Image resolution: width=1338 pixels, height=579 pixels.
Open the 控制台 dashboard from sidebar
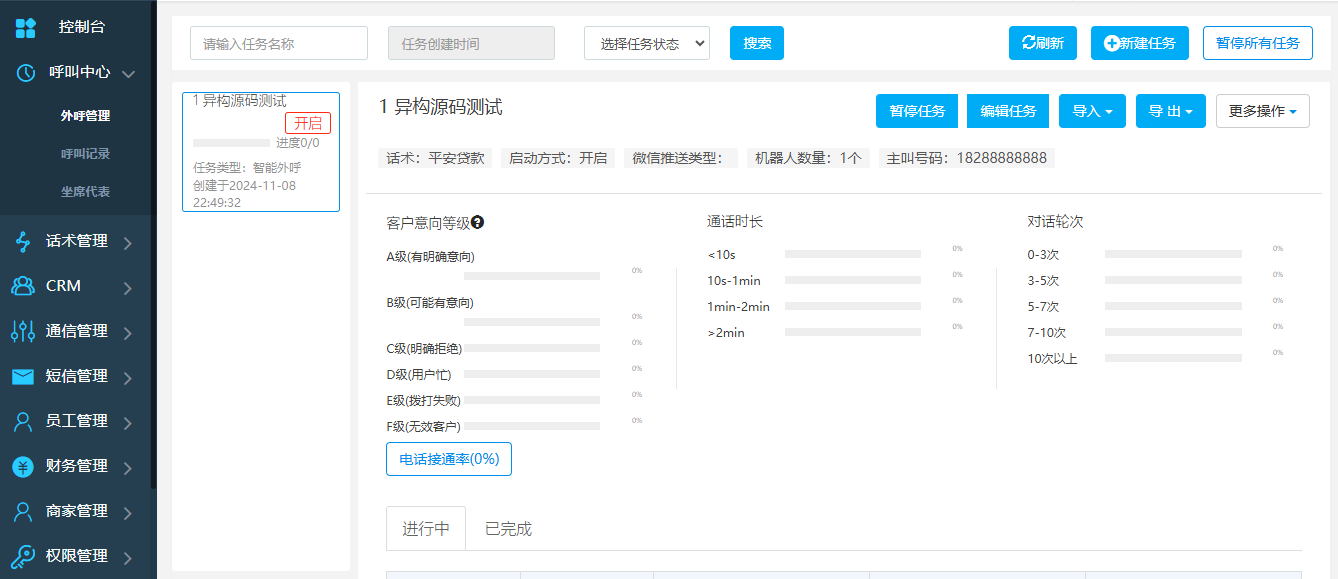point(25,27)
